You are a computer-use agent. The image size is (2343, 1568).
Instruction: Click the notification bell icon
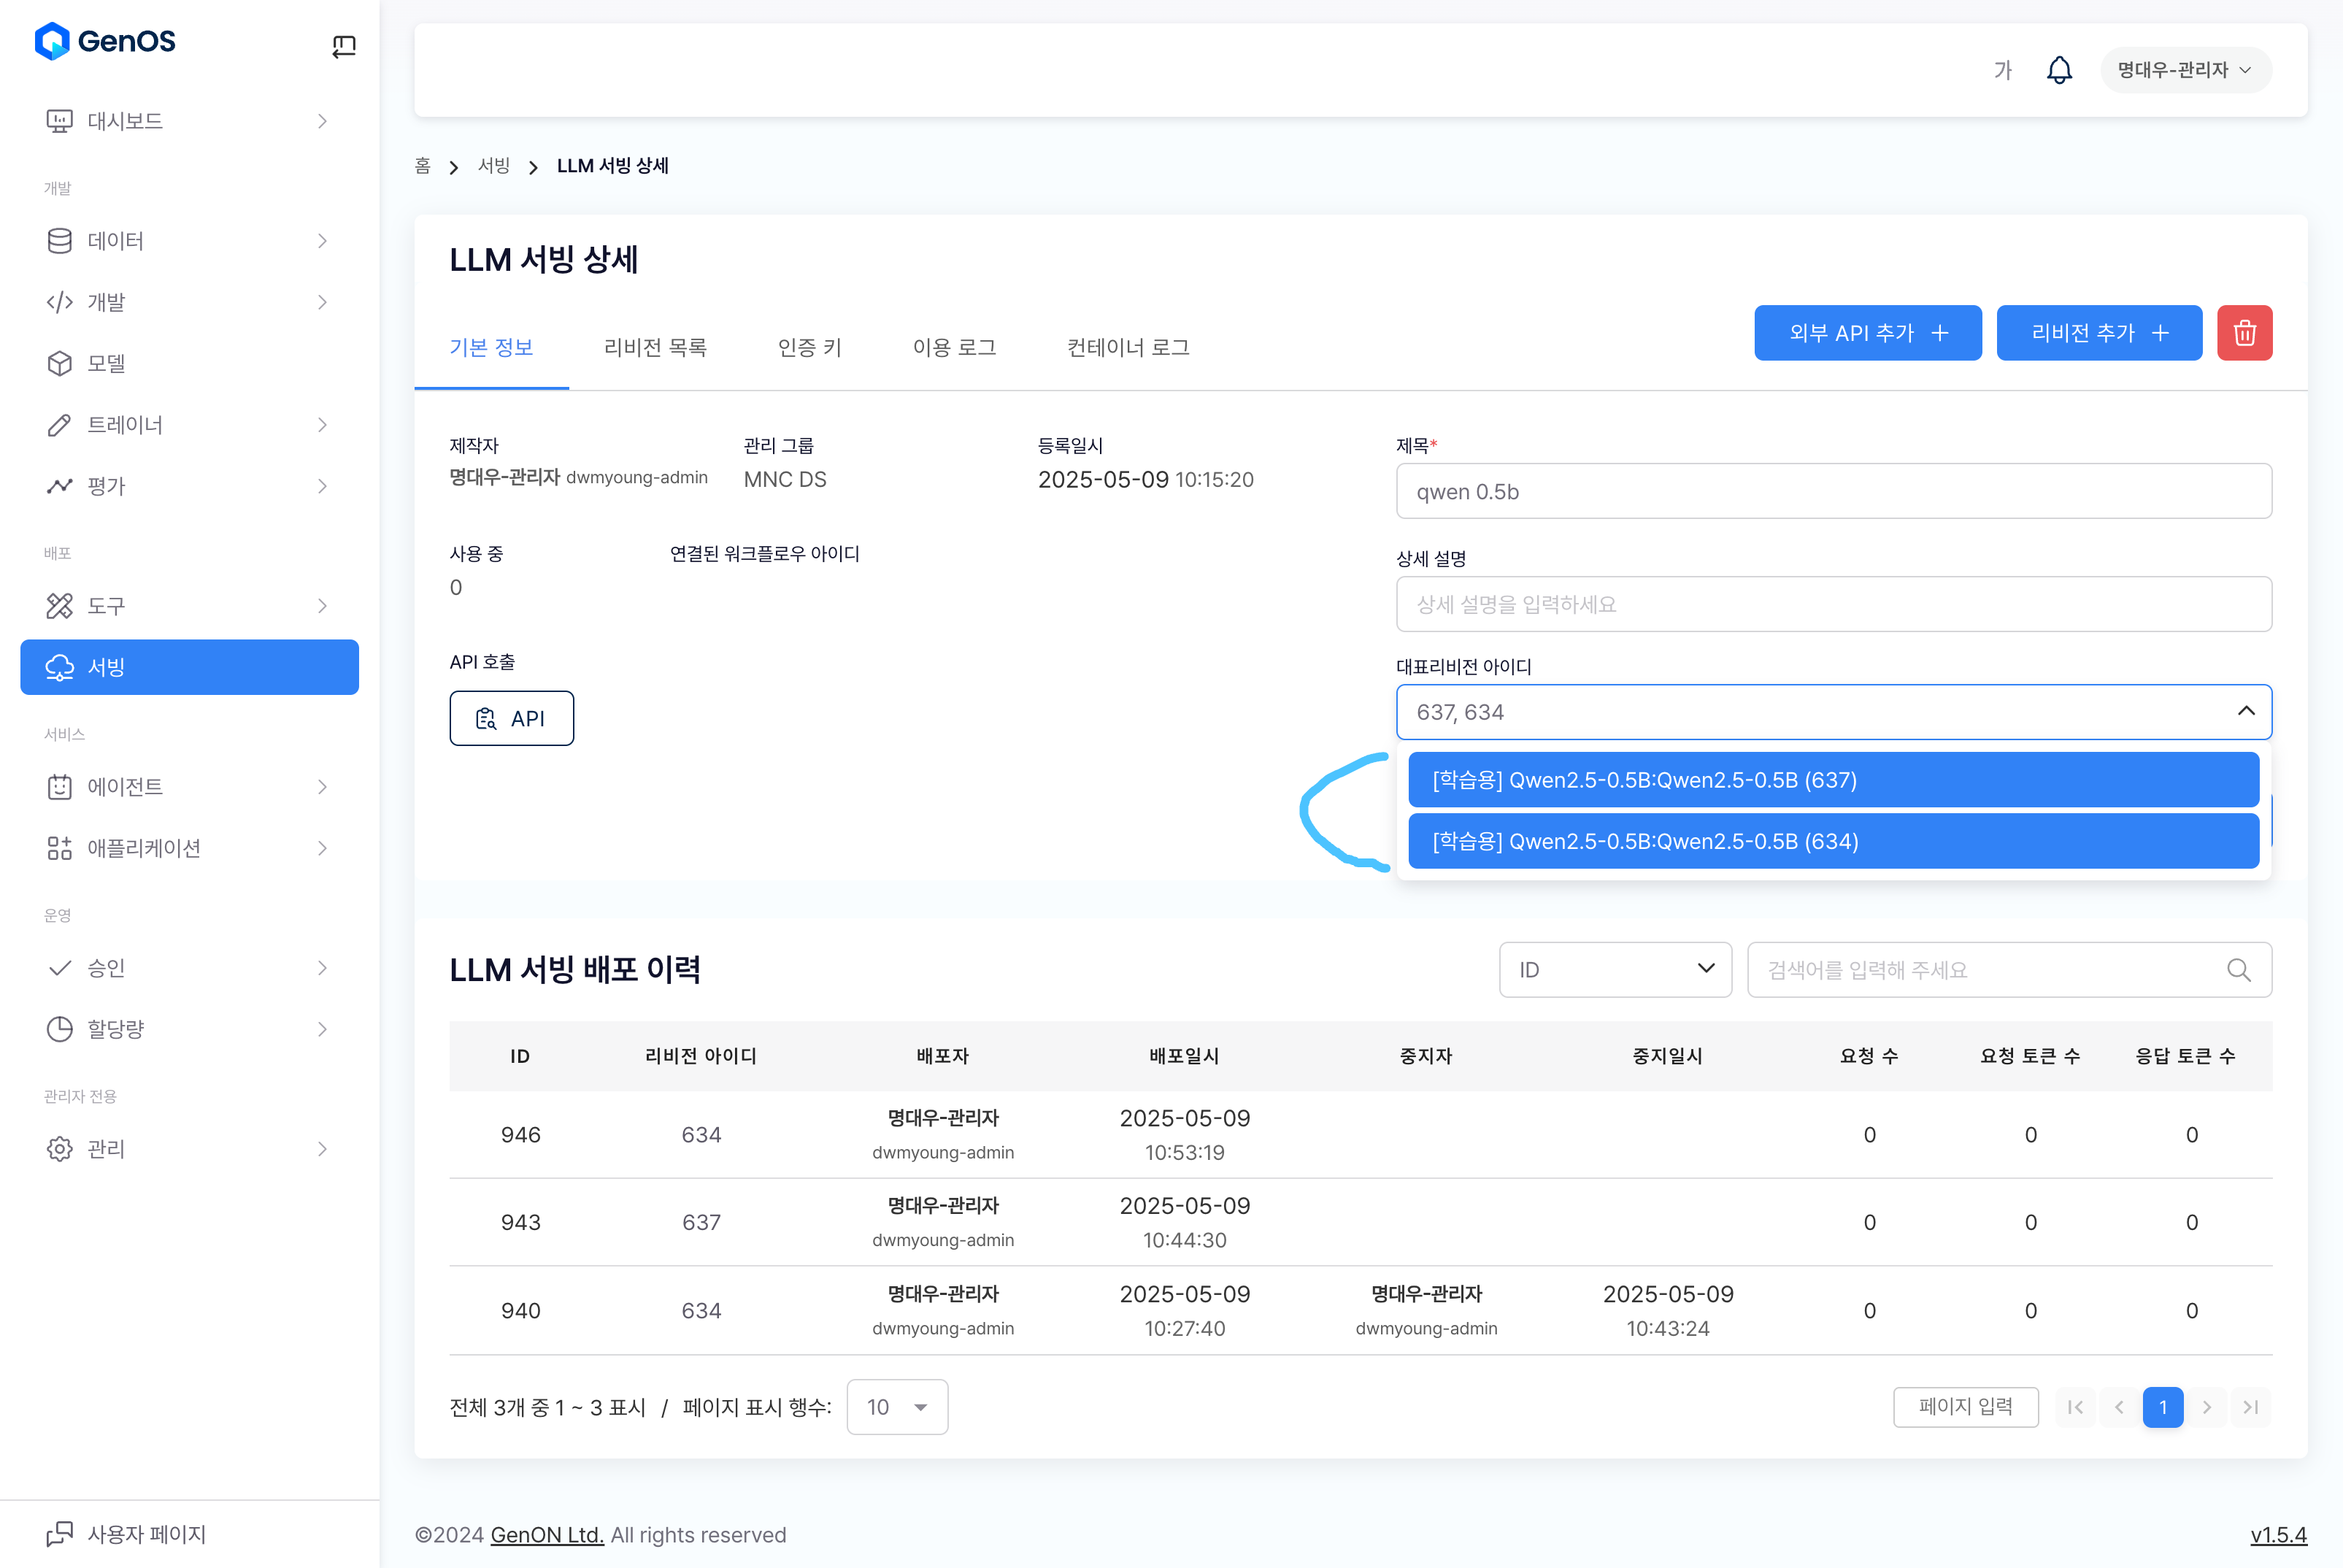click(2058, 70)
